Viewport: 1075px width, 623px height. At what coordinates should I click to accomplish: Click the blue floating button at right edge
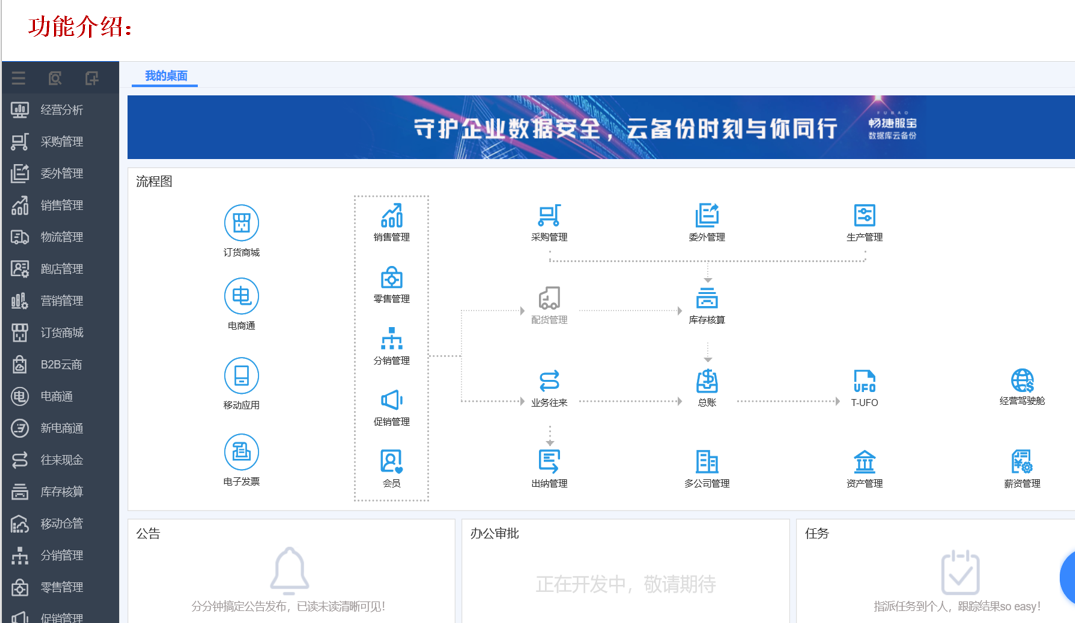pos(1067,576)
